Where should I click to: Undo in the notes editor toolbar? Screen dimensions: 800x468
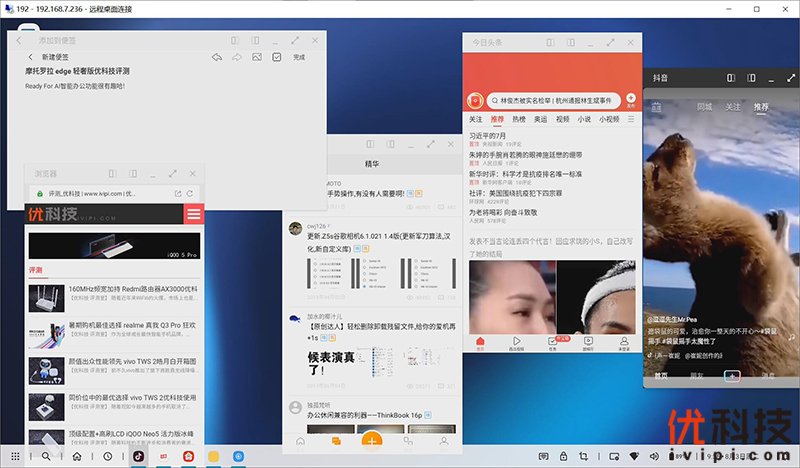(x=217, y=57)
